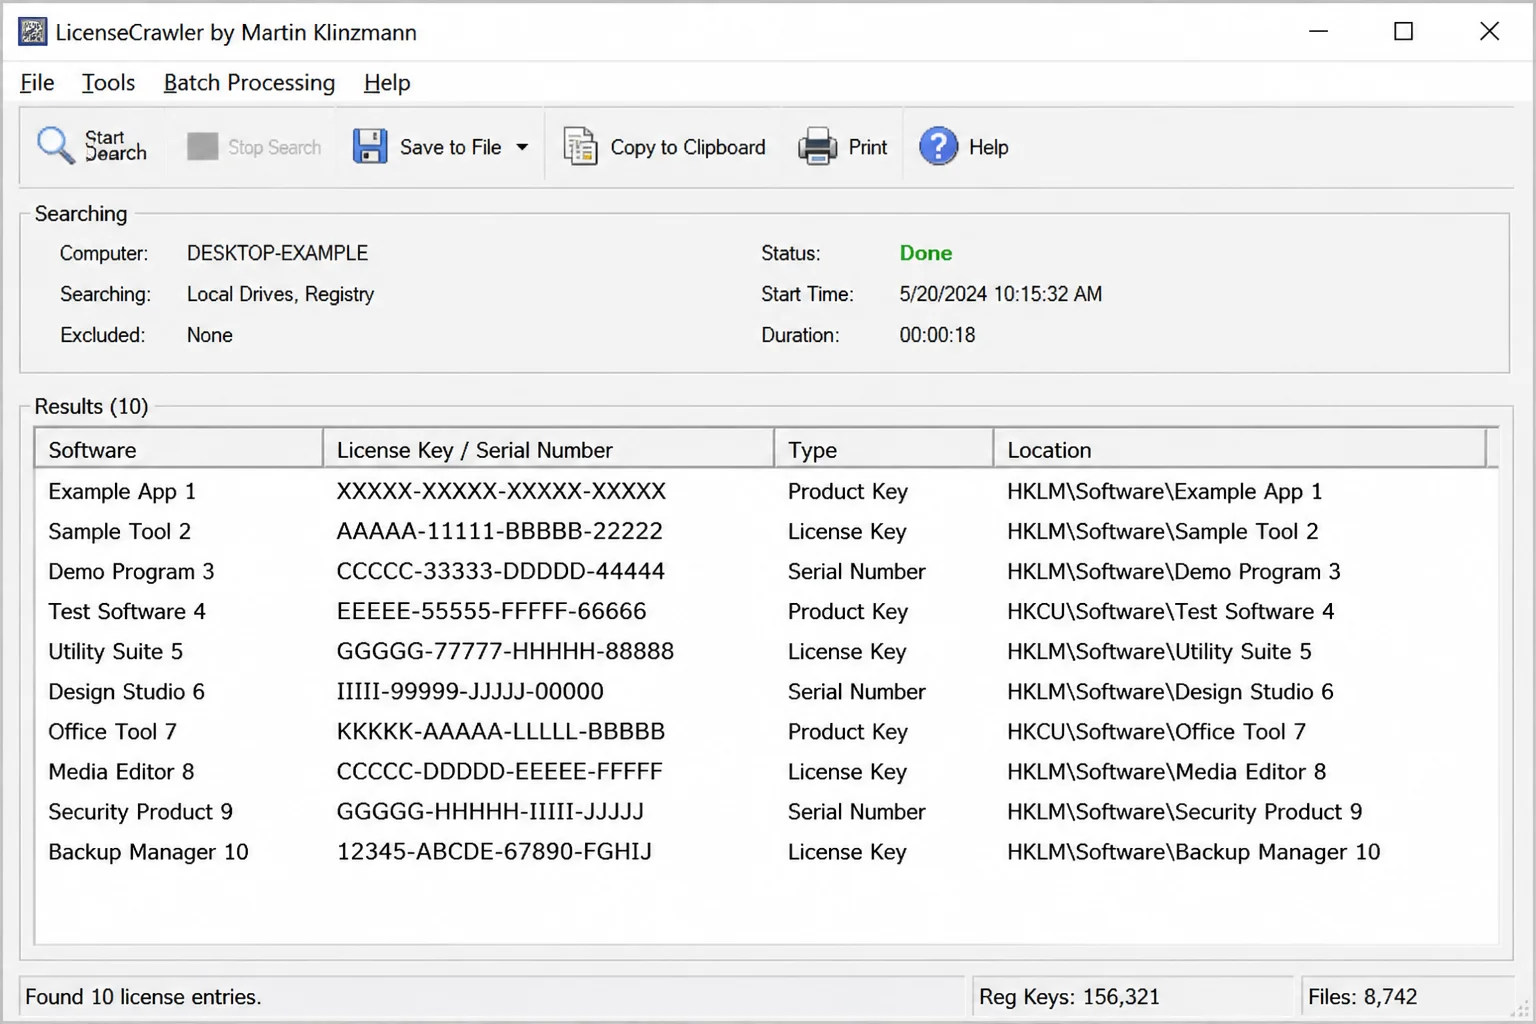The width and height of the screenshot is (1536, 1024).
Task: Click key GGGGG-HHHHH-IIIII-JJJJJ
Action: 490,811
